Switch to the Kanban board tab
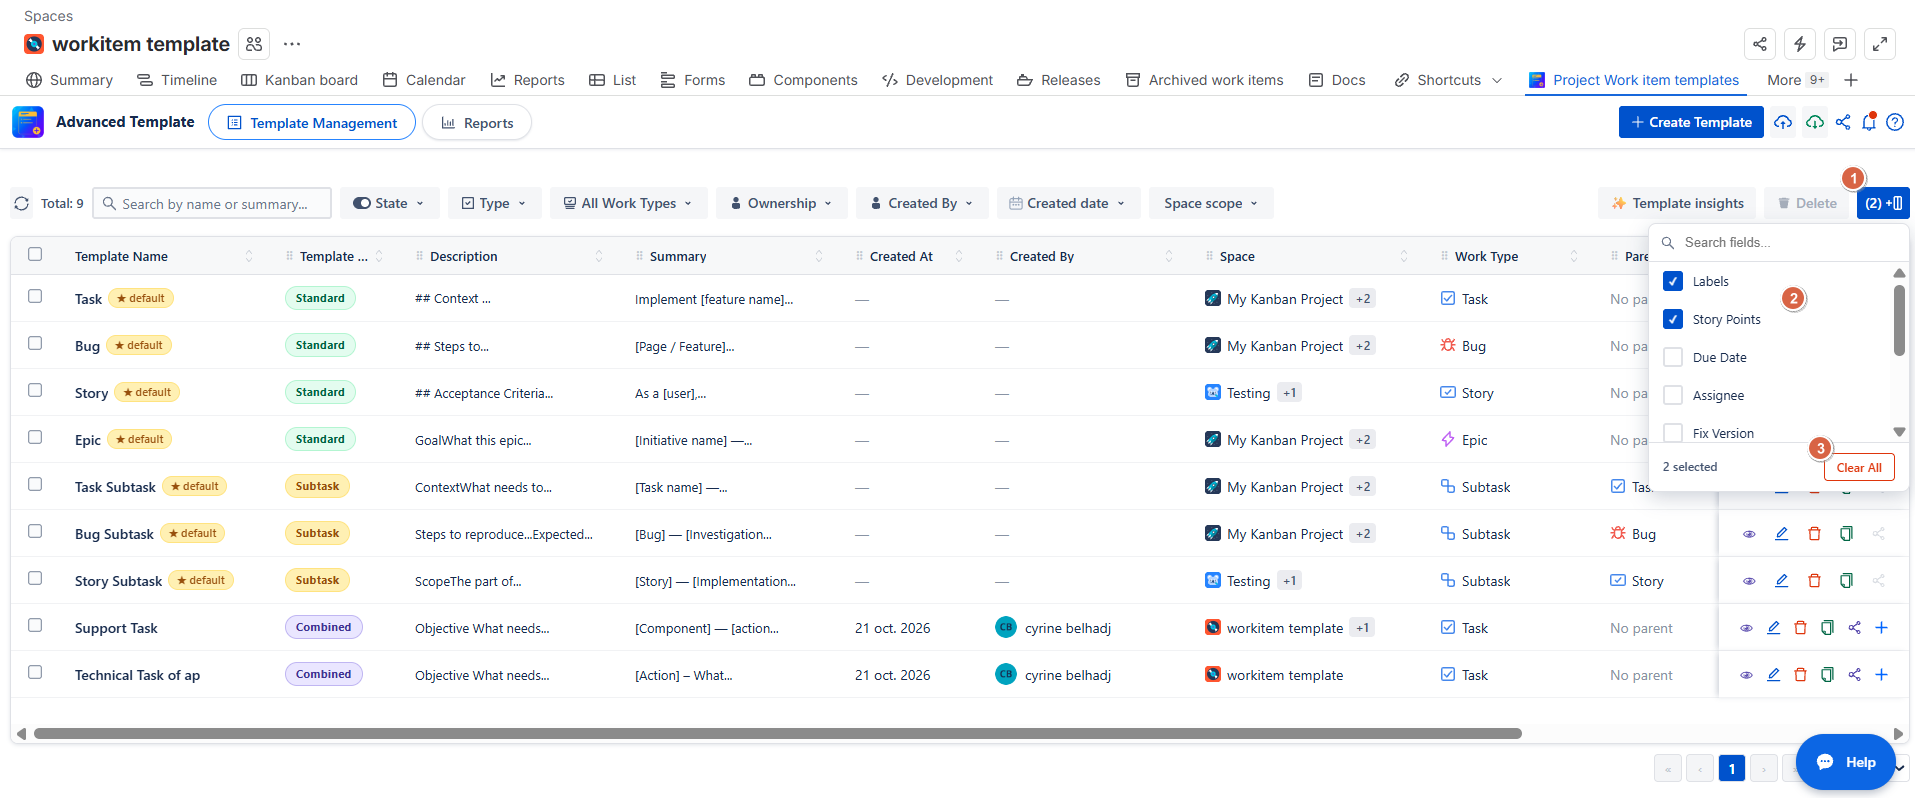 299,80
